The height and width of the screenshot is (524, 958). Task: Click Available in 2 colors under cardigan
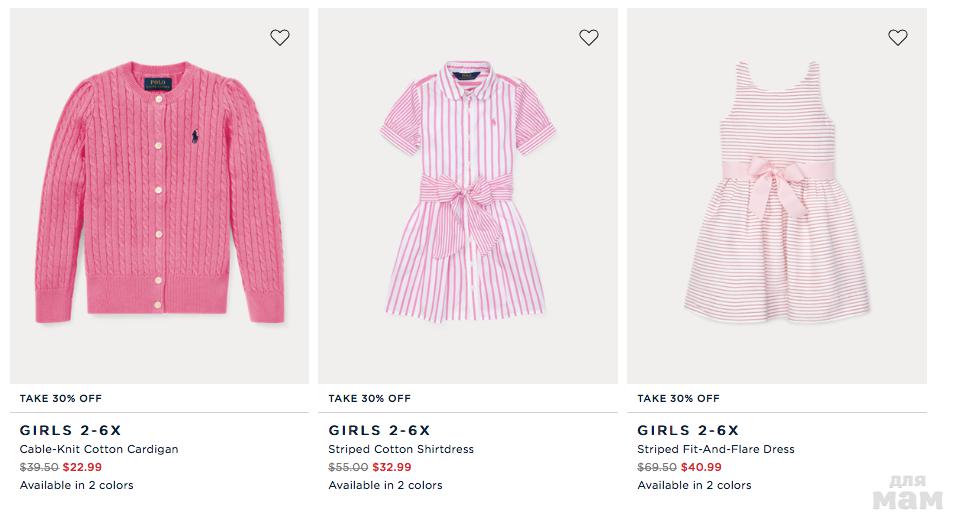point(76,485)
